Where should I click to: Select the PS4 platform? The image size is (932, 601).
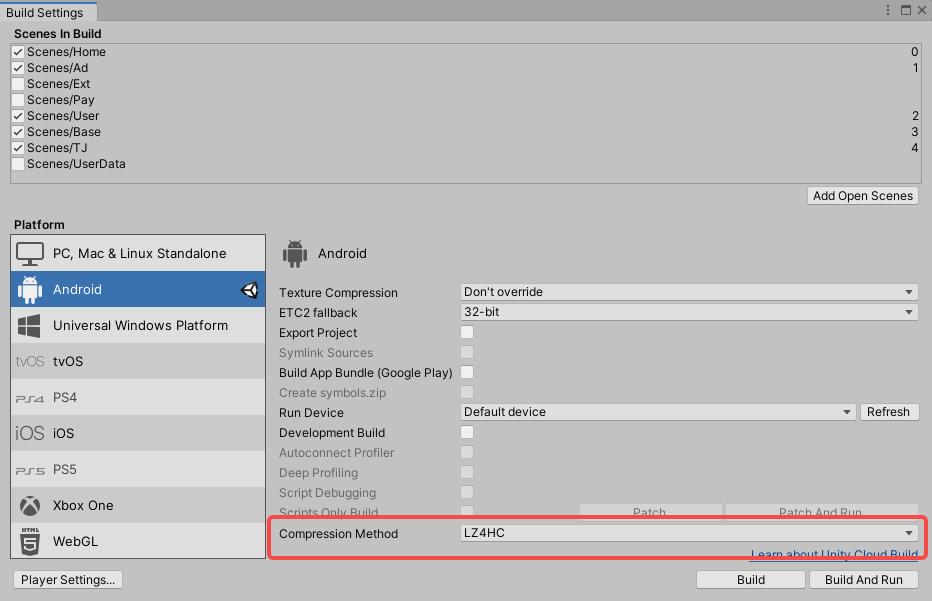pos(138,398)
